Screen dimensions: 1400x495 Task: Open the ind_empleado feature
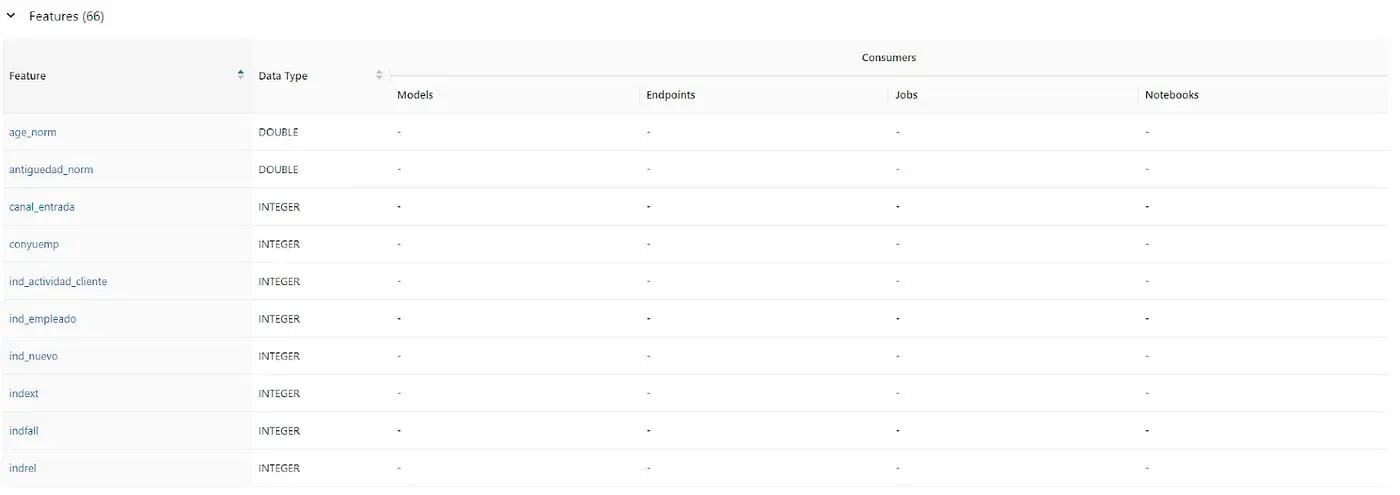(42, 319)
